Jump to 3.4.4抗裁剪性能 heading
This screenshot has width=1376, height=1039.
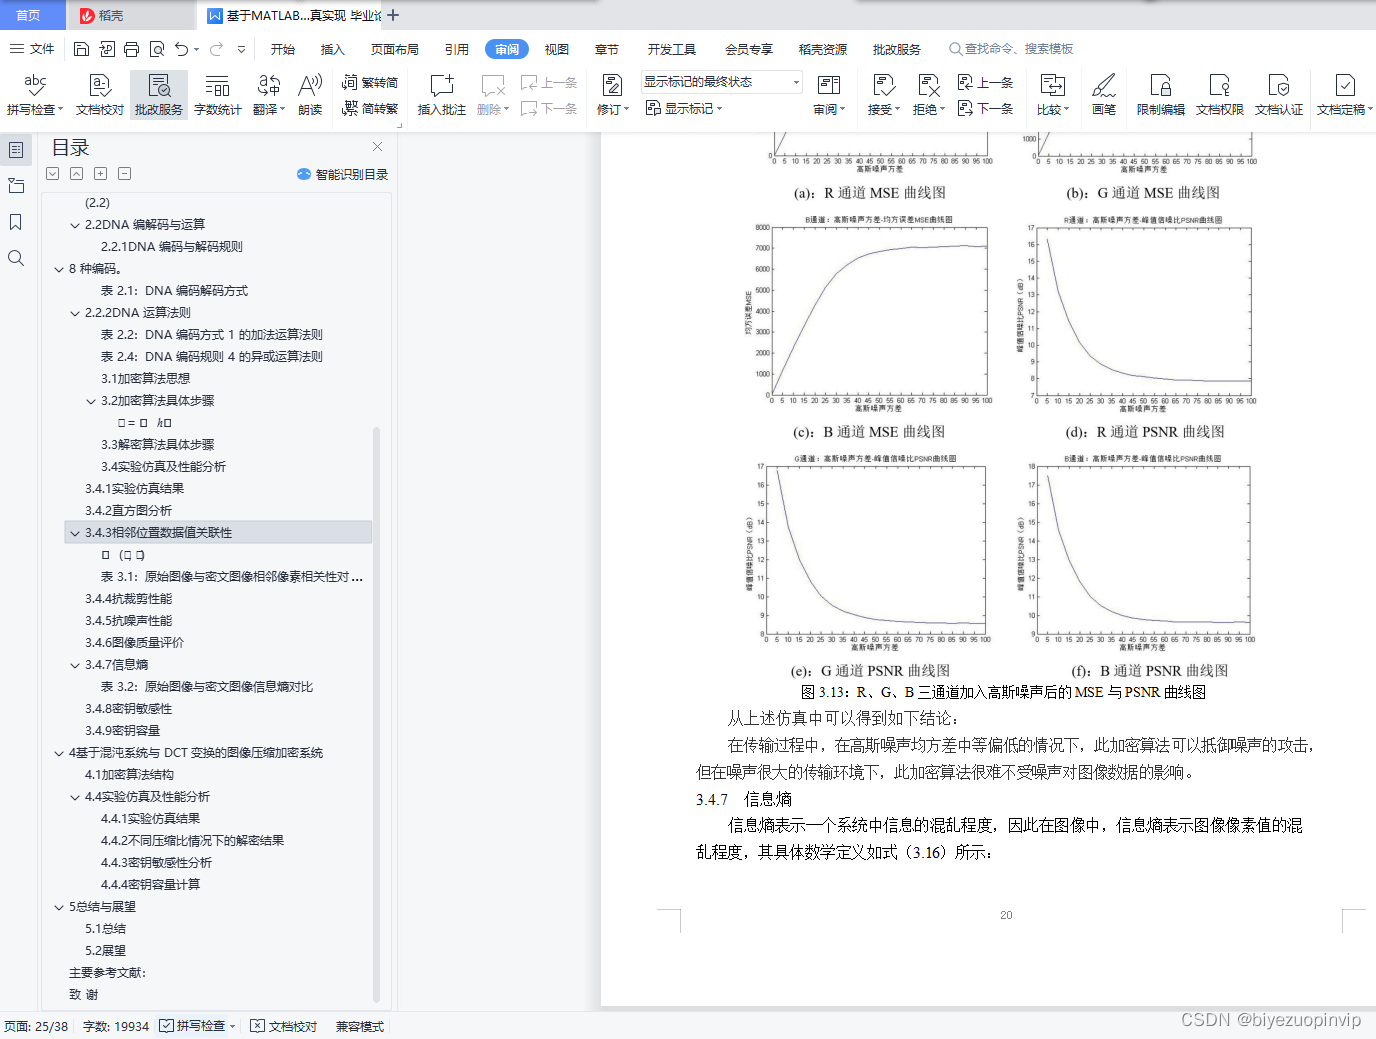click(x=128, y=599)
